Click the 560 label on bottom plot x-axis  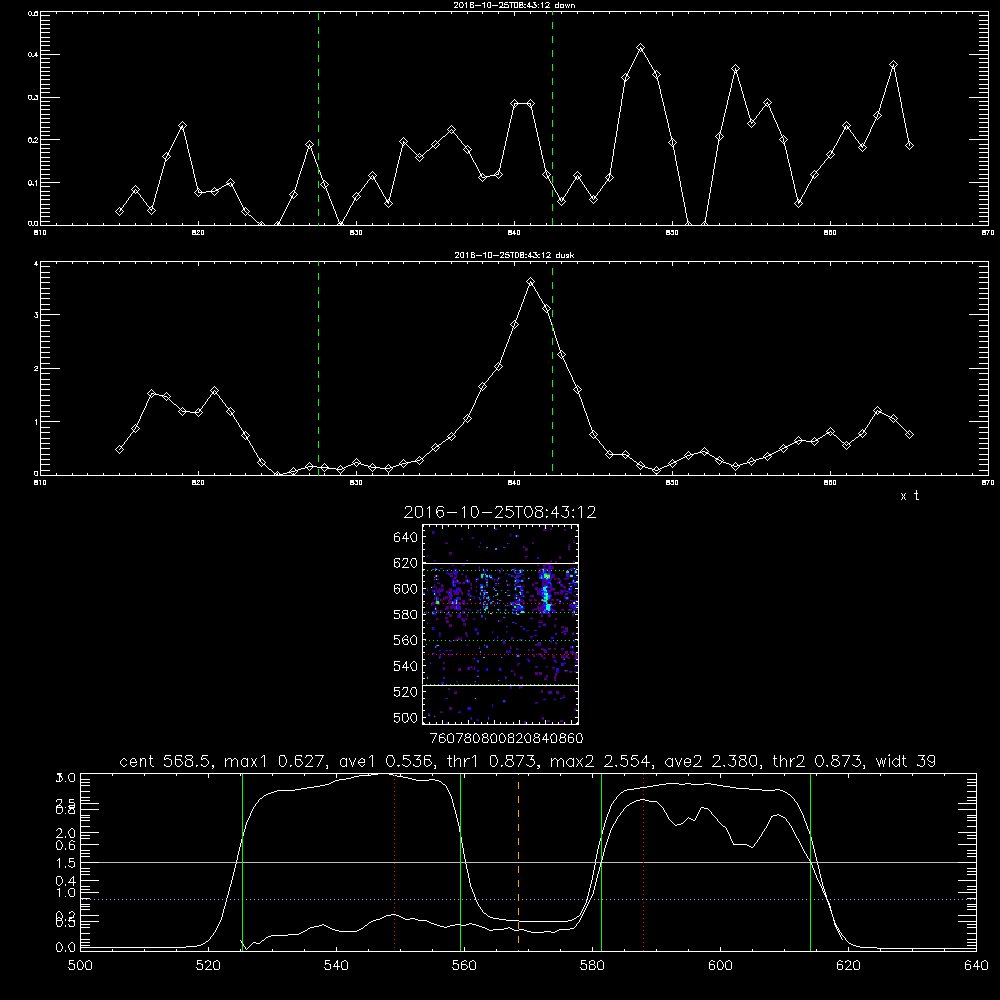464,966
